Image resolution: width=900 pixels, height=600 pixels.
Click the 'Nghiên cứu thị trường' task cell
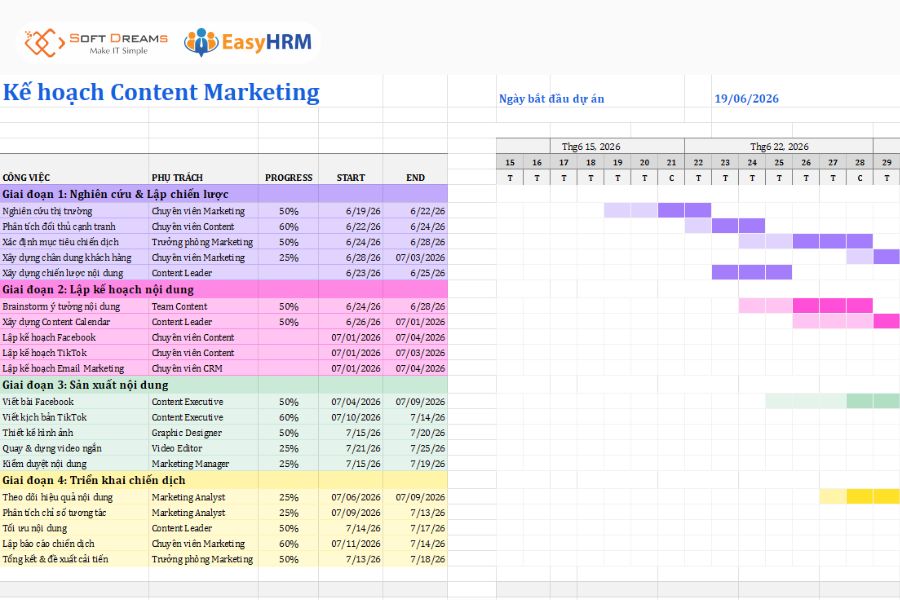click(74, 211)
